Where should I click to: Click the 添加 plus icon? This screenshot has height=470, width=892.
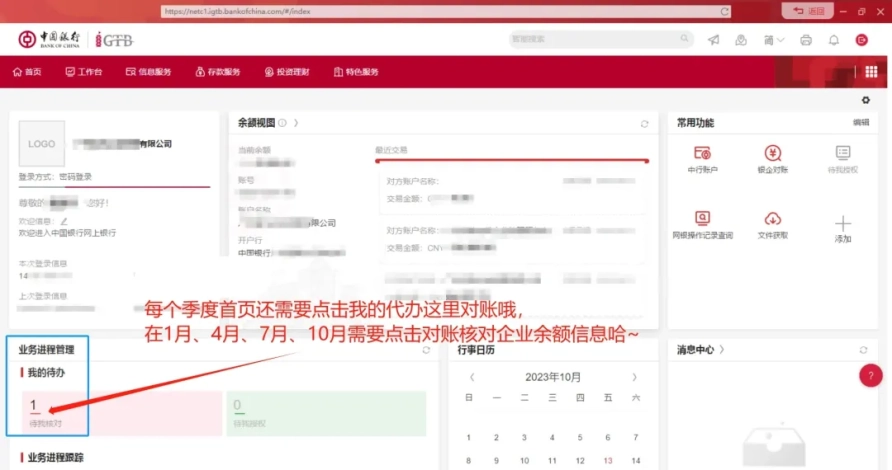click(x=843, y=223)
